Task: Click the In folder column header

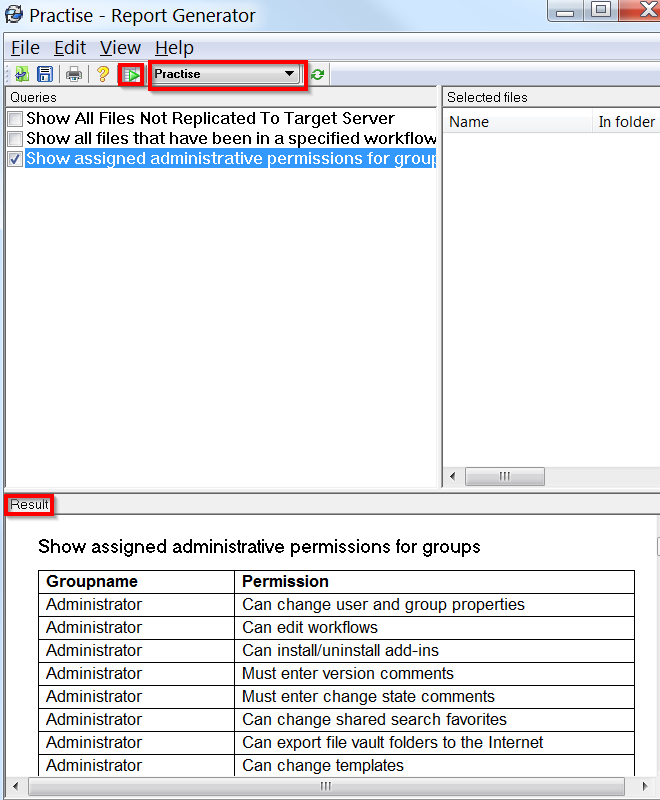Action: [x=626, y=122]
